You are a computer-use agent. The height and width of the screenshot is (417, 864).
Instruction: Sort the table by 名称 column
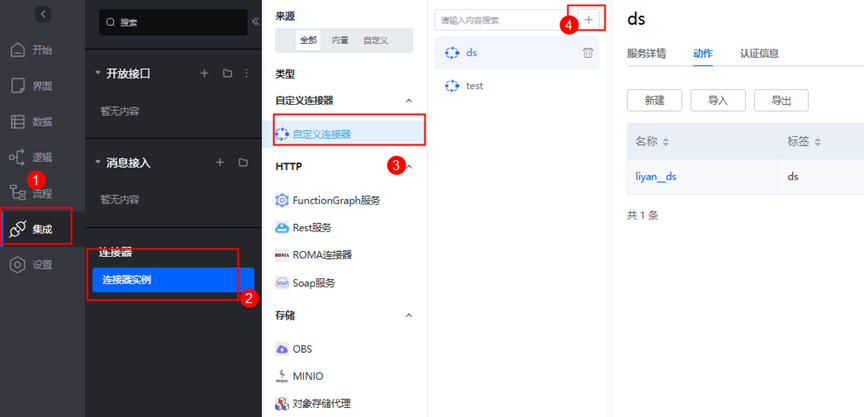[665, 142]
